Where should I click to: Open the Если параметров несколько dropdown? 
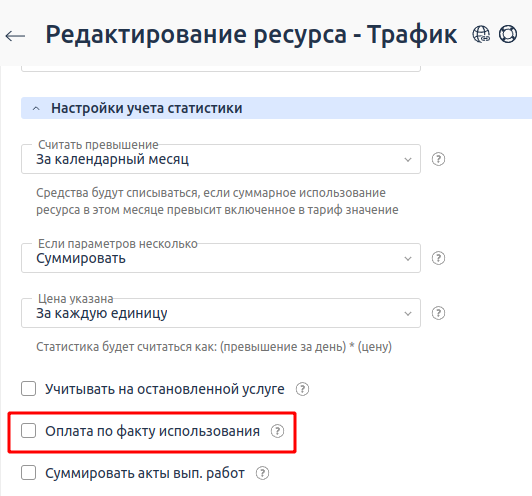[x=221, y=258]
